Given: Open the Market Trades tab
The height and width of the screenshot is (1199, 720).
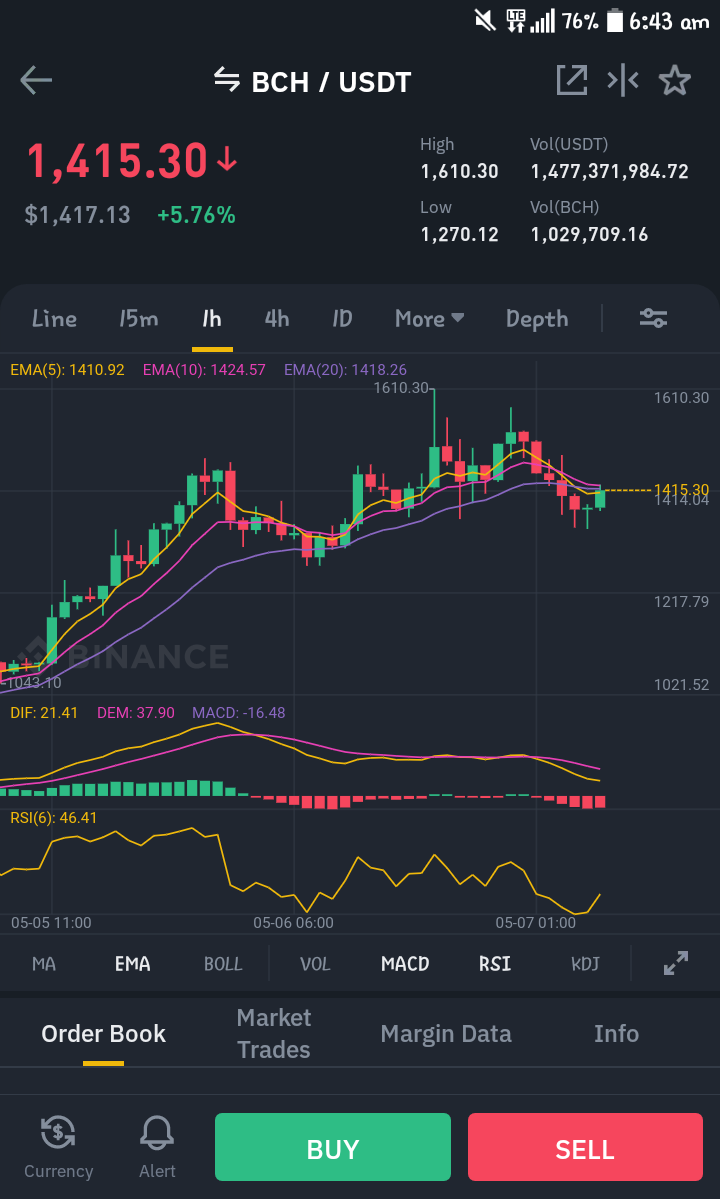Looking at the screenshot, I should pos(274,1033).
